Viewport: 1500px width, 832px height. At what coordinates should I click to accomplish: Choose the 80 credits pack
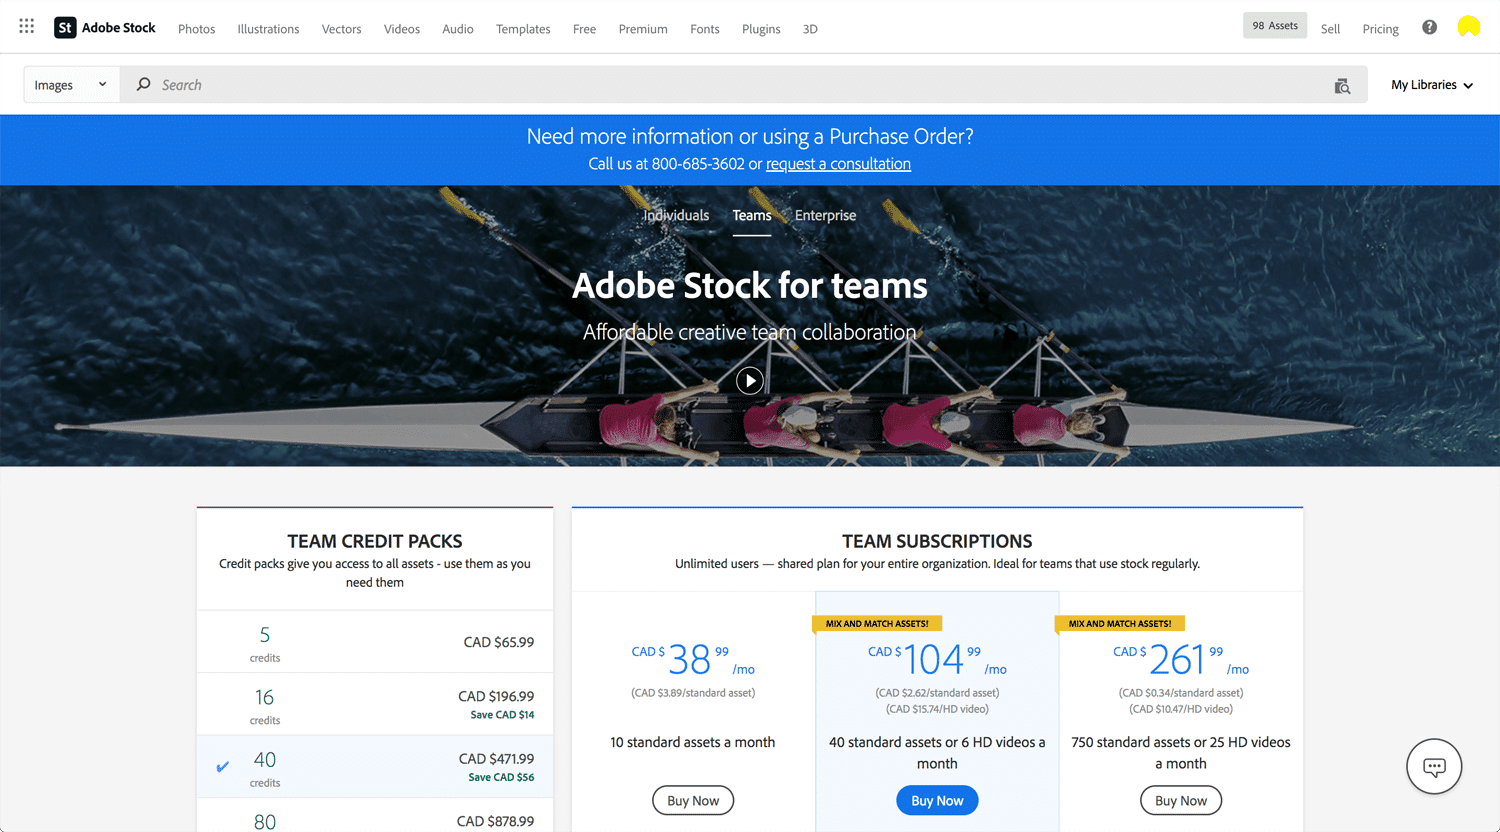click(375, 816)
